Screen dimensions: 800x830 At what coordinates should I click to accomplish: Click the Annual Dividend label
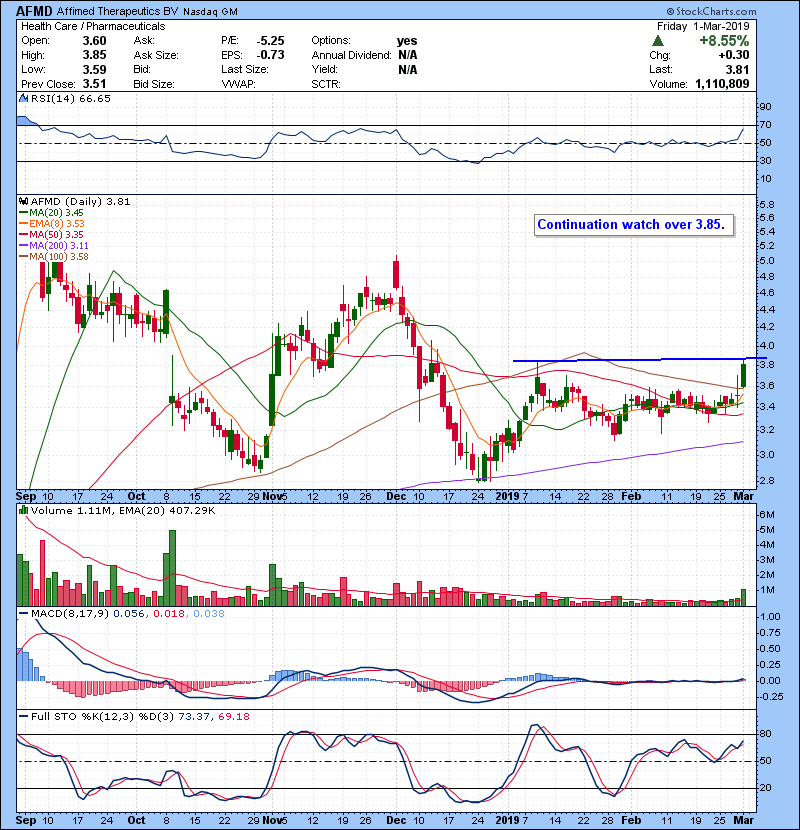(x=352, y=55)
